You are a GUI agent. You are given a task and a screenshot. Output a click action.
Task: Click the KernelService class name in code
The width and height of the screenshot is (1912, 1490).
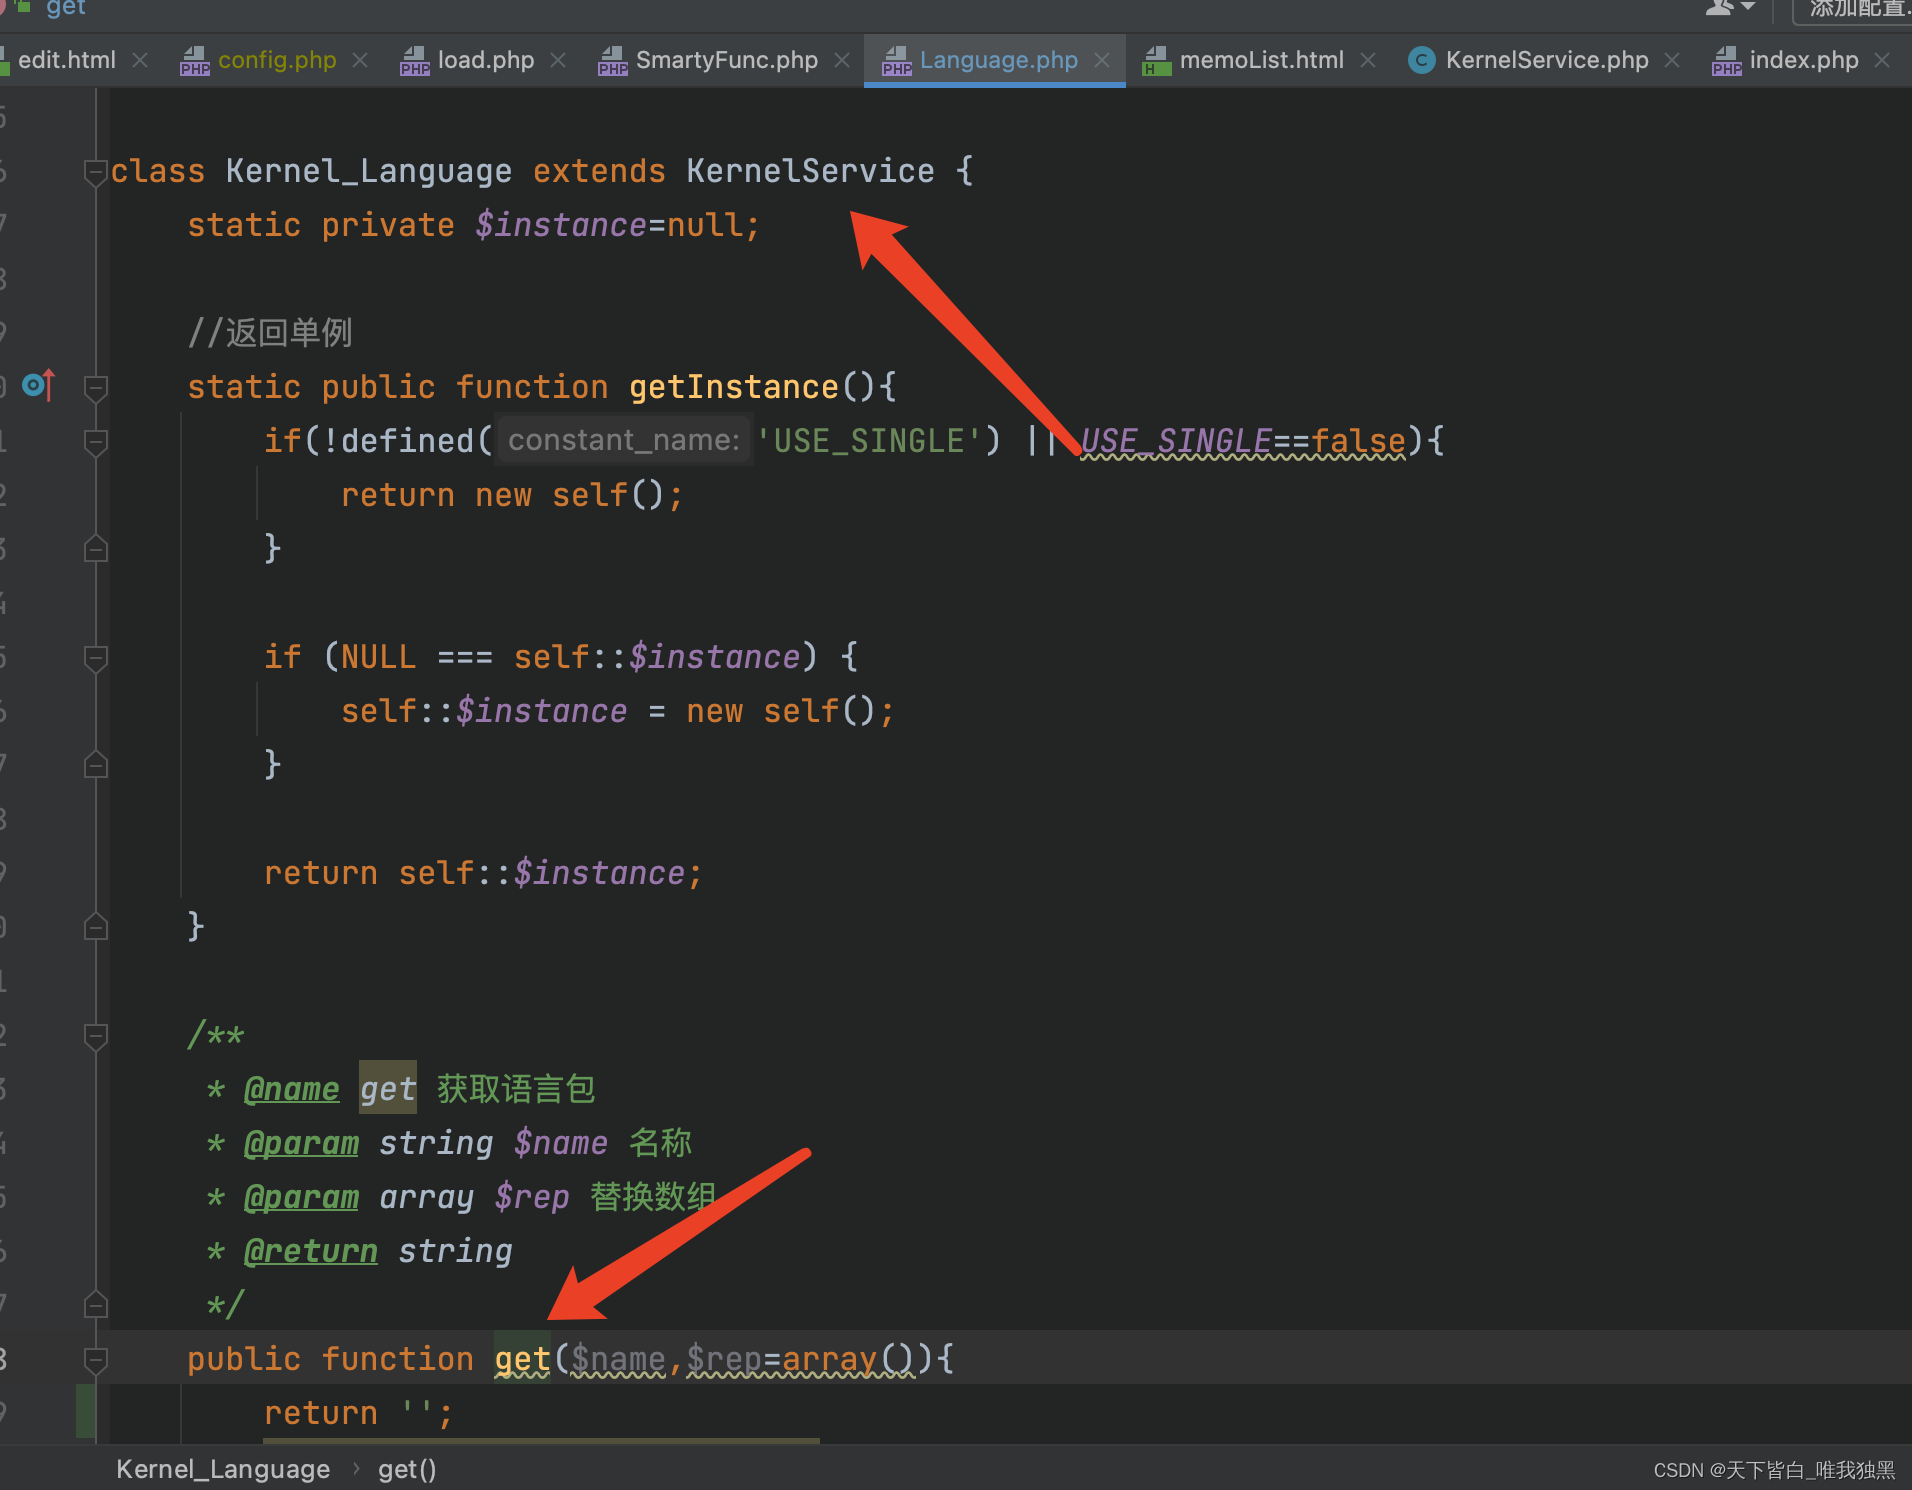coord(810,171)
